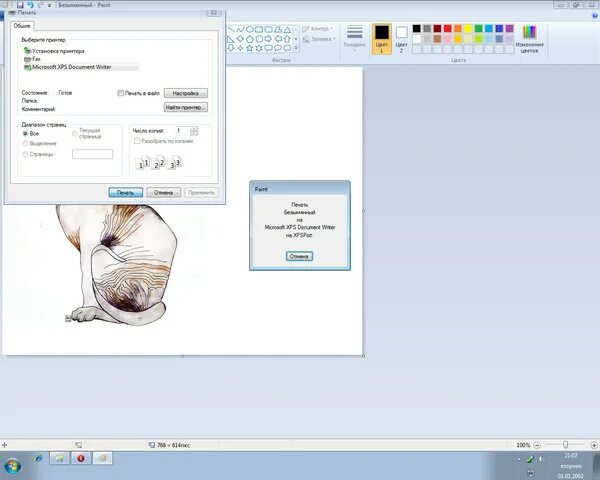
Task: Pick the purple swatch in palette
Action: (509, 29)
